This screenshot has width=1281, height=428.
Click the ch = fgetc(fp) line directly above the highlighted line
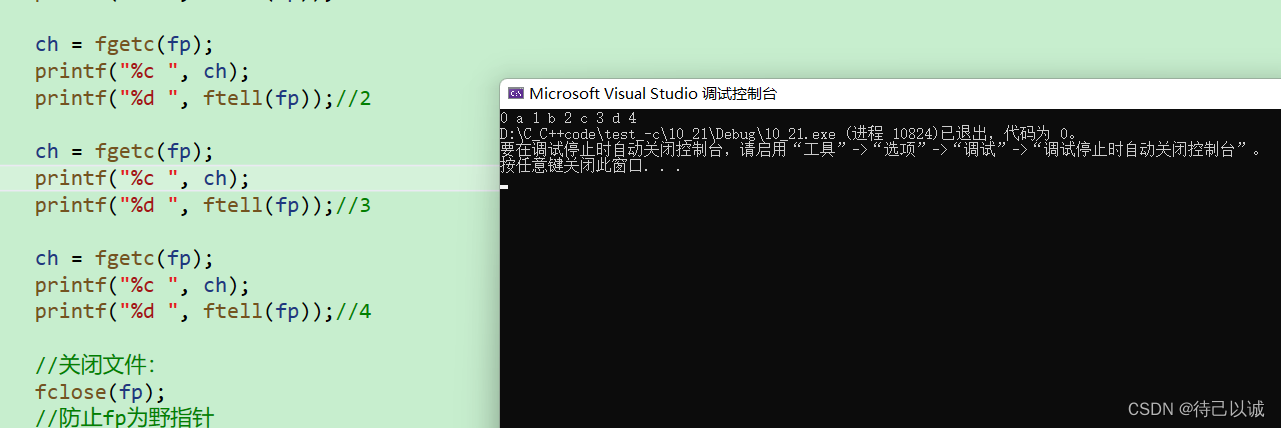click(125, 152)
